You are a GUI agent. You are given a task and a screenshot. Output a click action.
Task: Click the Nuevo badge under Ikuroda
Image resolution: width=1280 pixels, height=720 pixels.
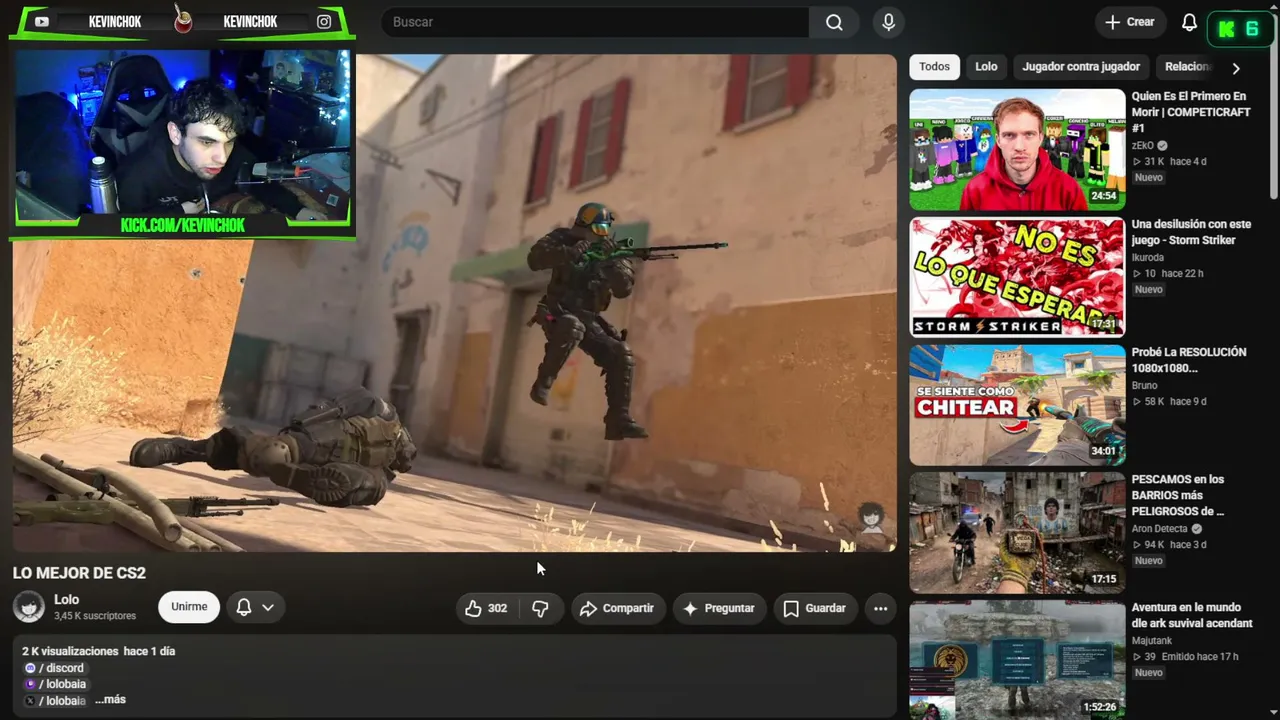pyautogui.click(x=1149, y=290)
